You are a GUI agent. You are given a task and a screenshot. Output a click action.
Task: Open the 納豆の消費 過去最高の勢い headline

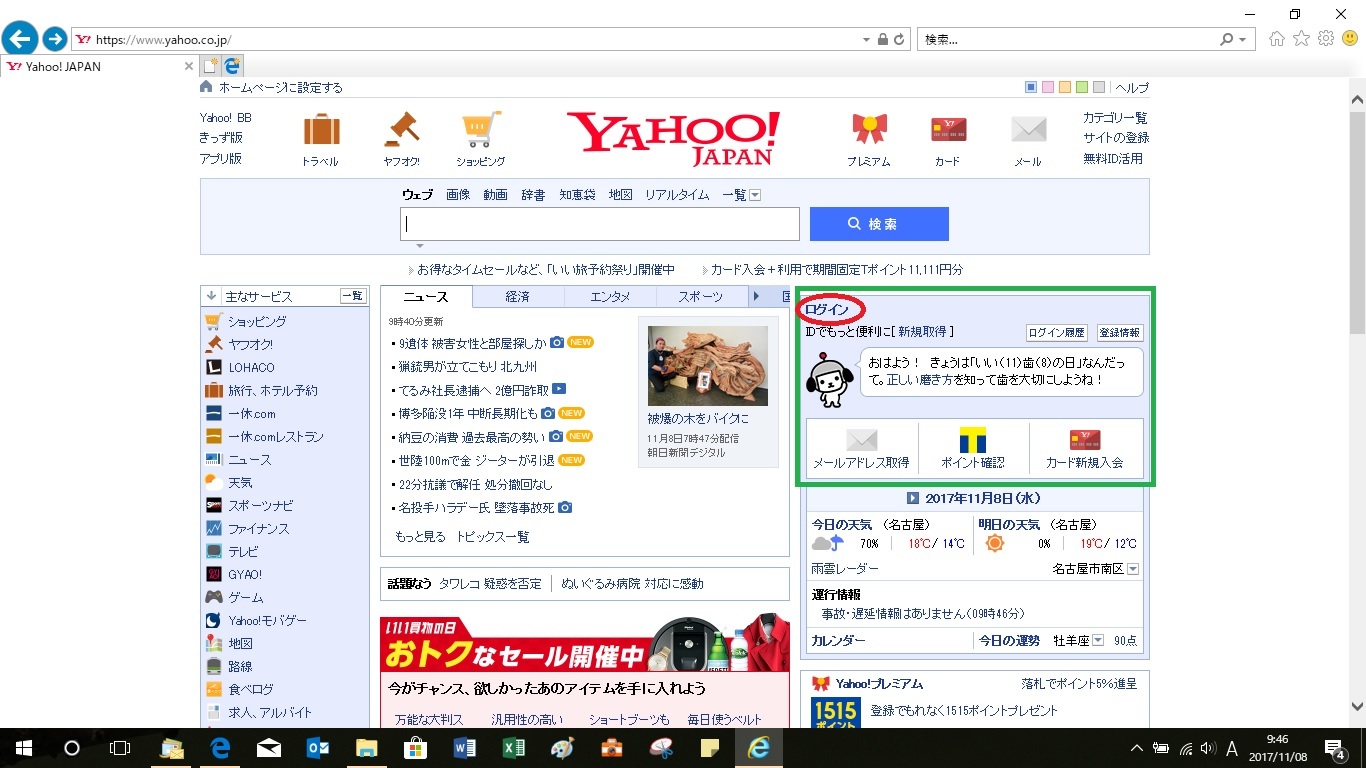[472, 436]
